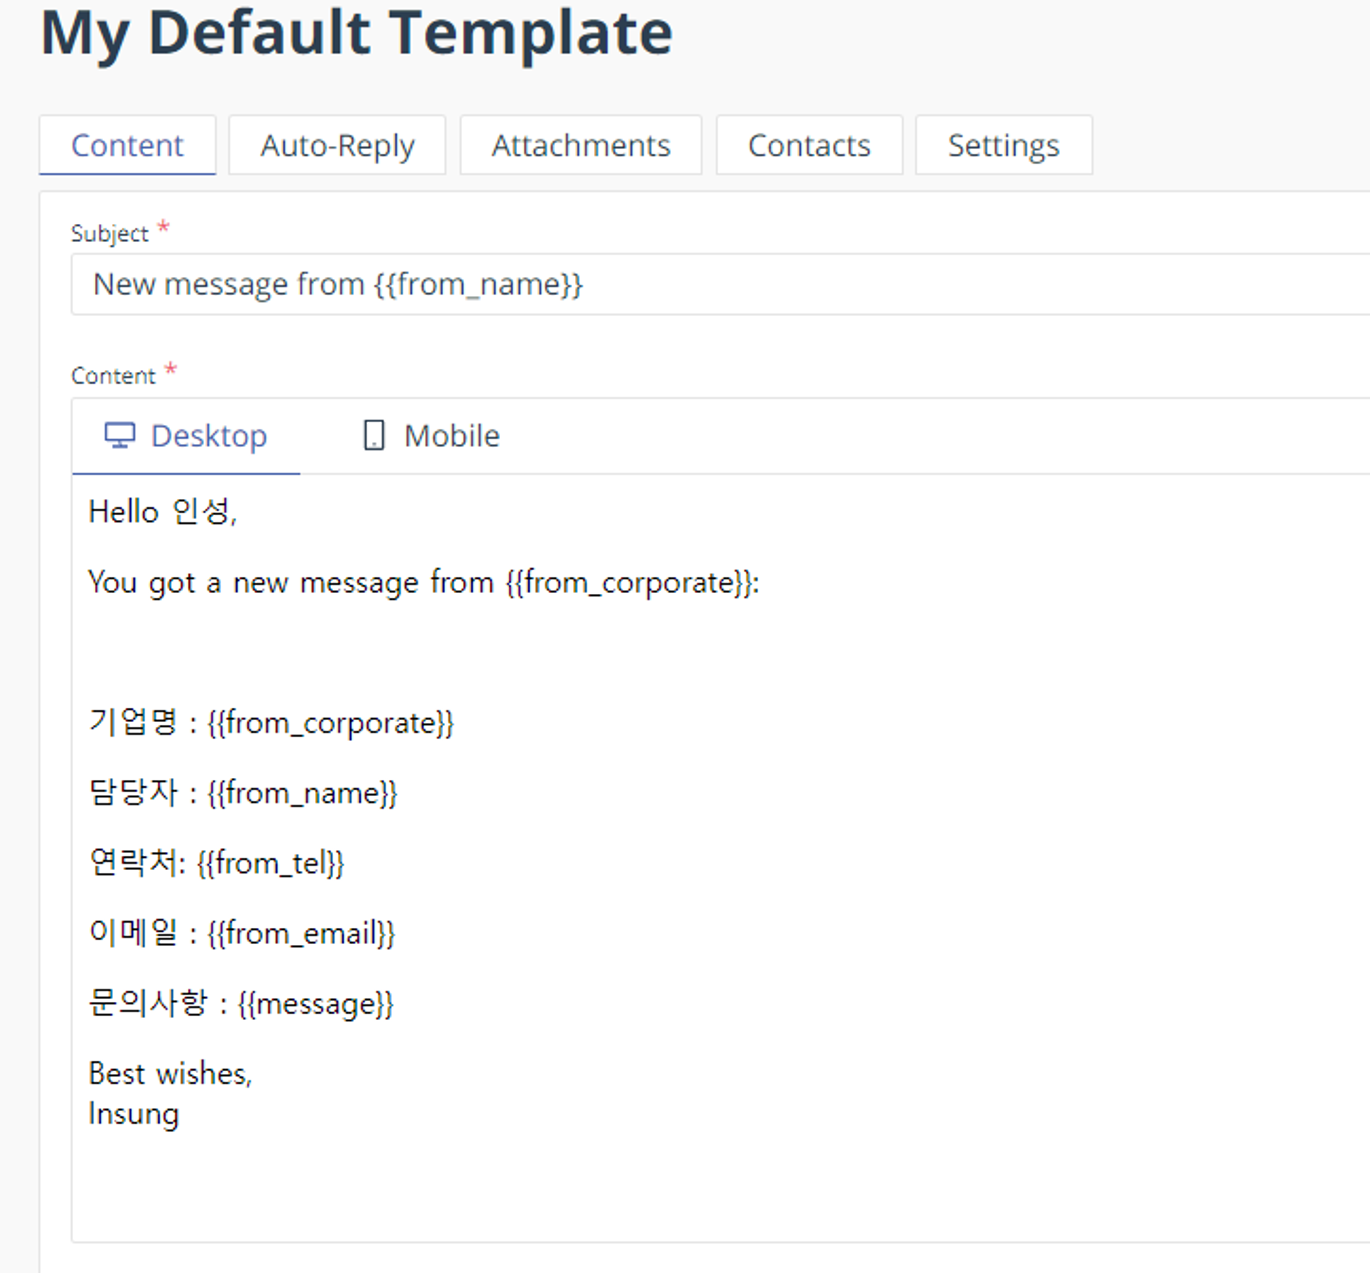
Task: Click the 'My Default Template' title
Action: point(356,34)
